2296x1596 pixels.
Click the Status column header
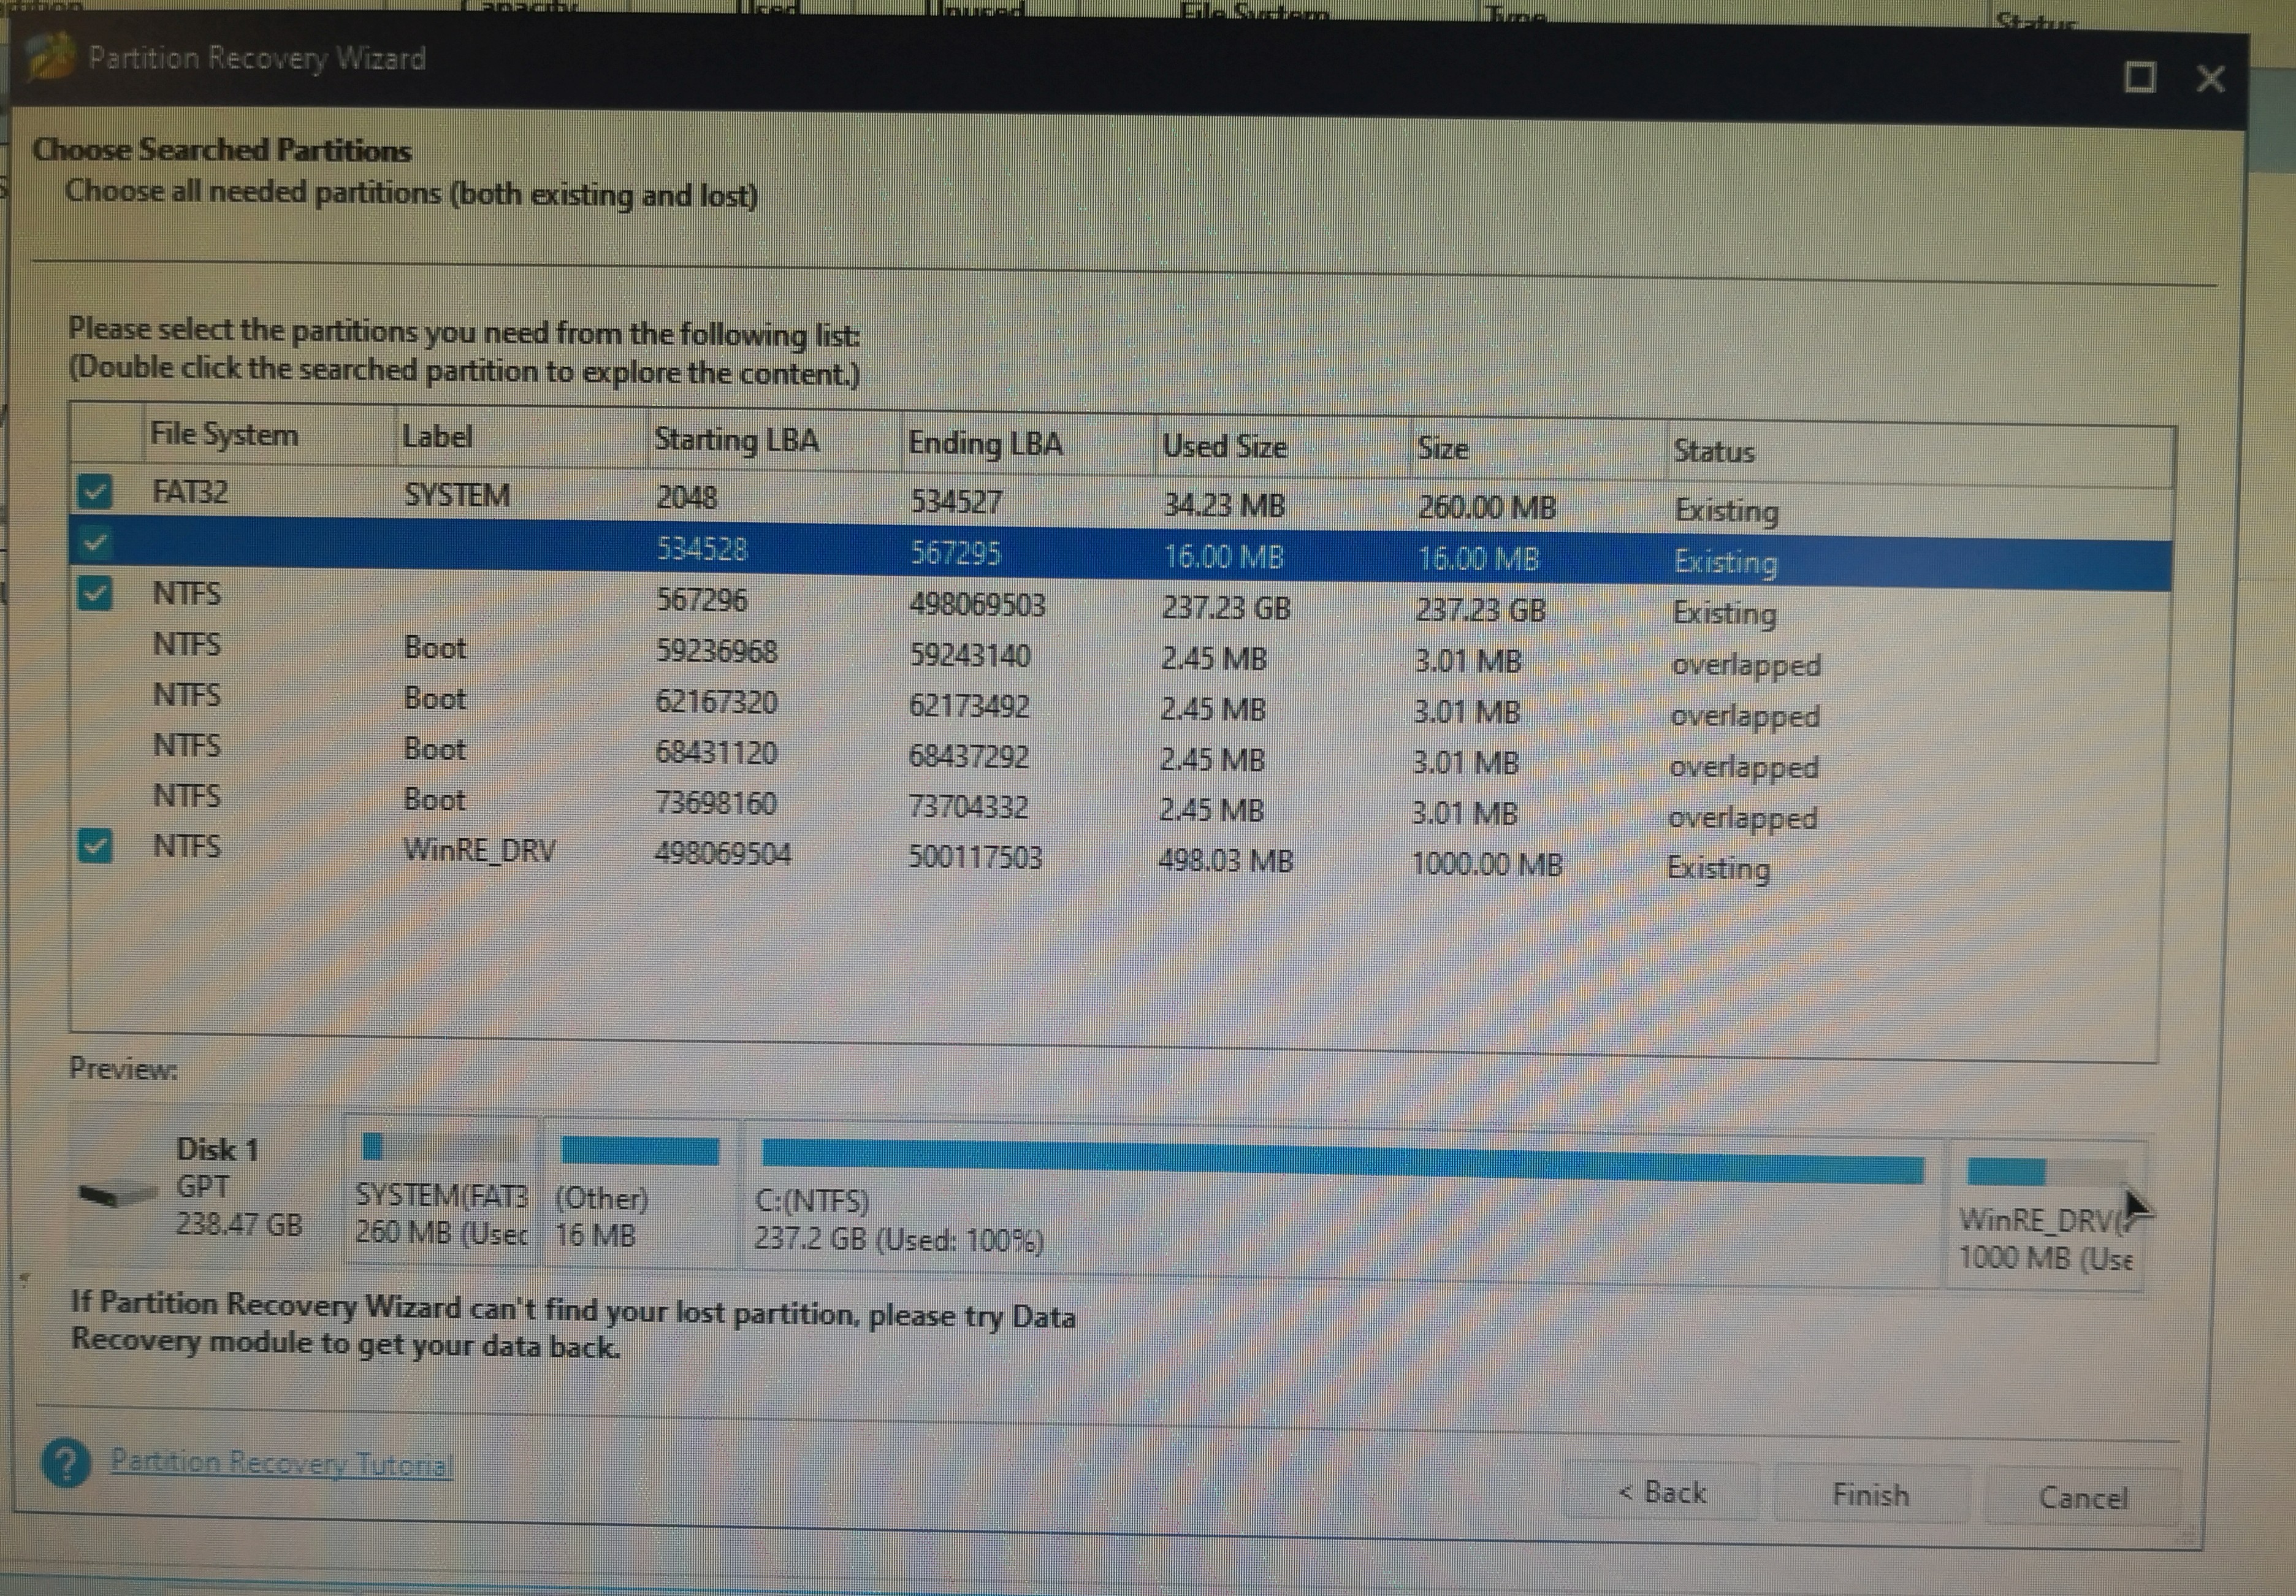tap(1714, 452)
